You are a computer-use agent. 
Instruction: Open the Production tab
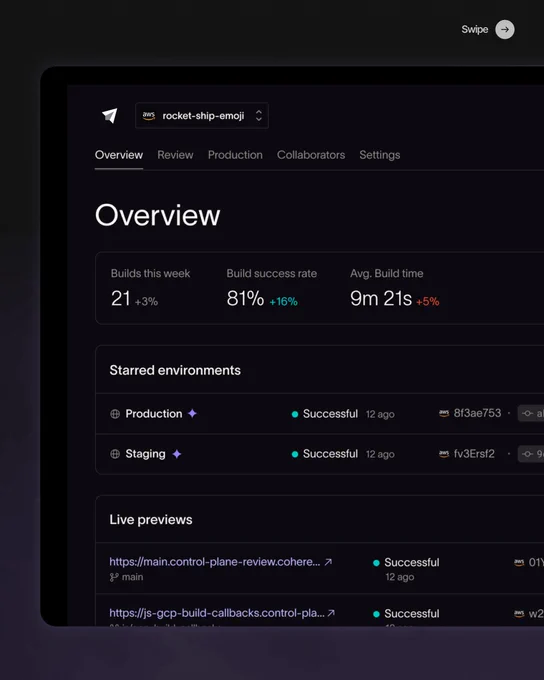point(235,155)
